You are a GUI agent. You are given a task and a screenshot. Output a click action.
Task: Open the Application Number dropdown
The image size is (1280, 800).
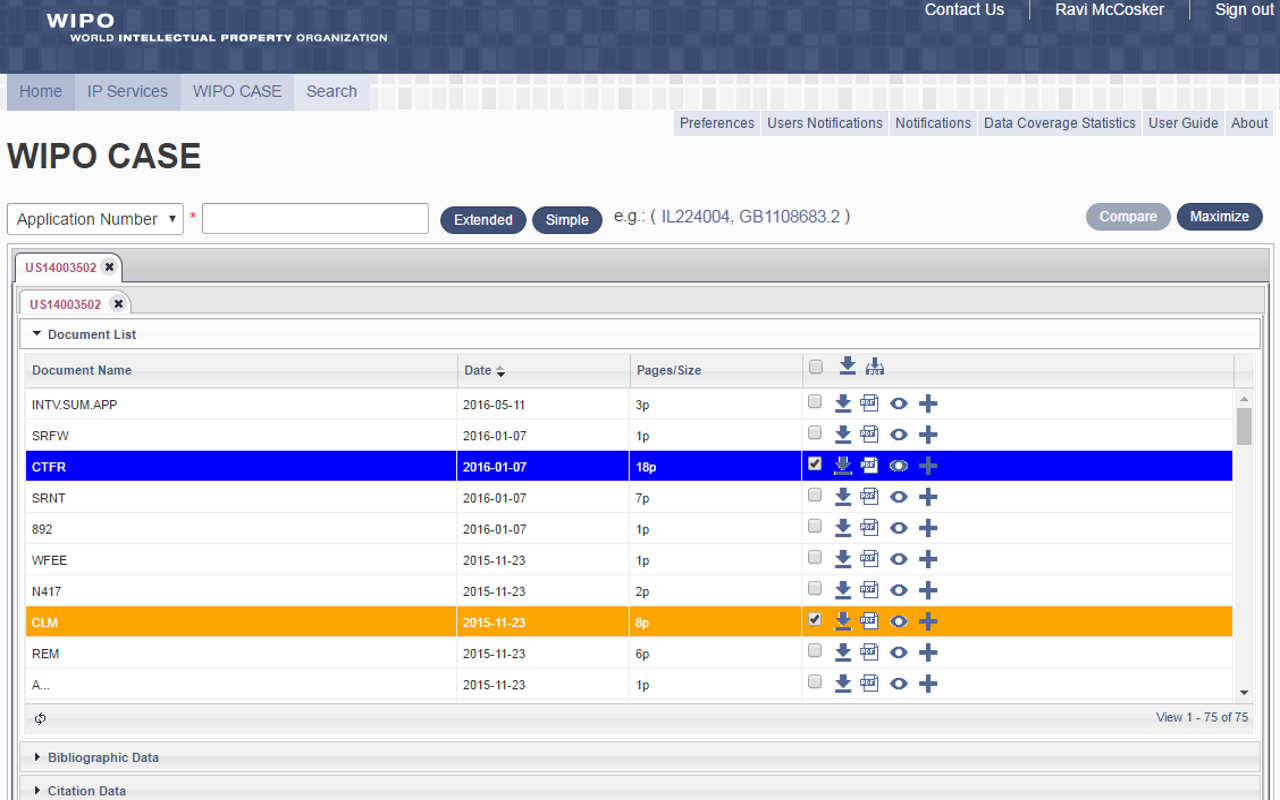tap(95, 219)
